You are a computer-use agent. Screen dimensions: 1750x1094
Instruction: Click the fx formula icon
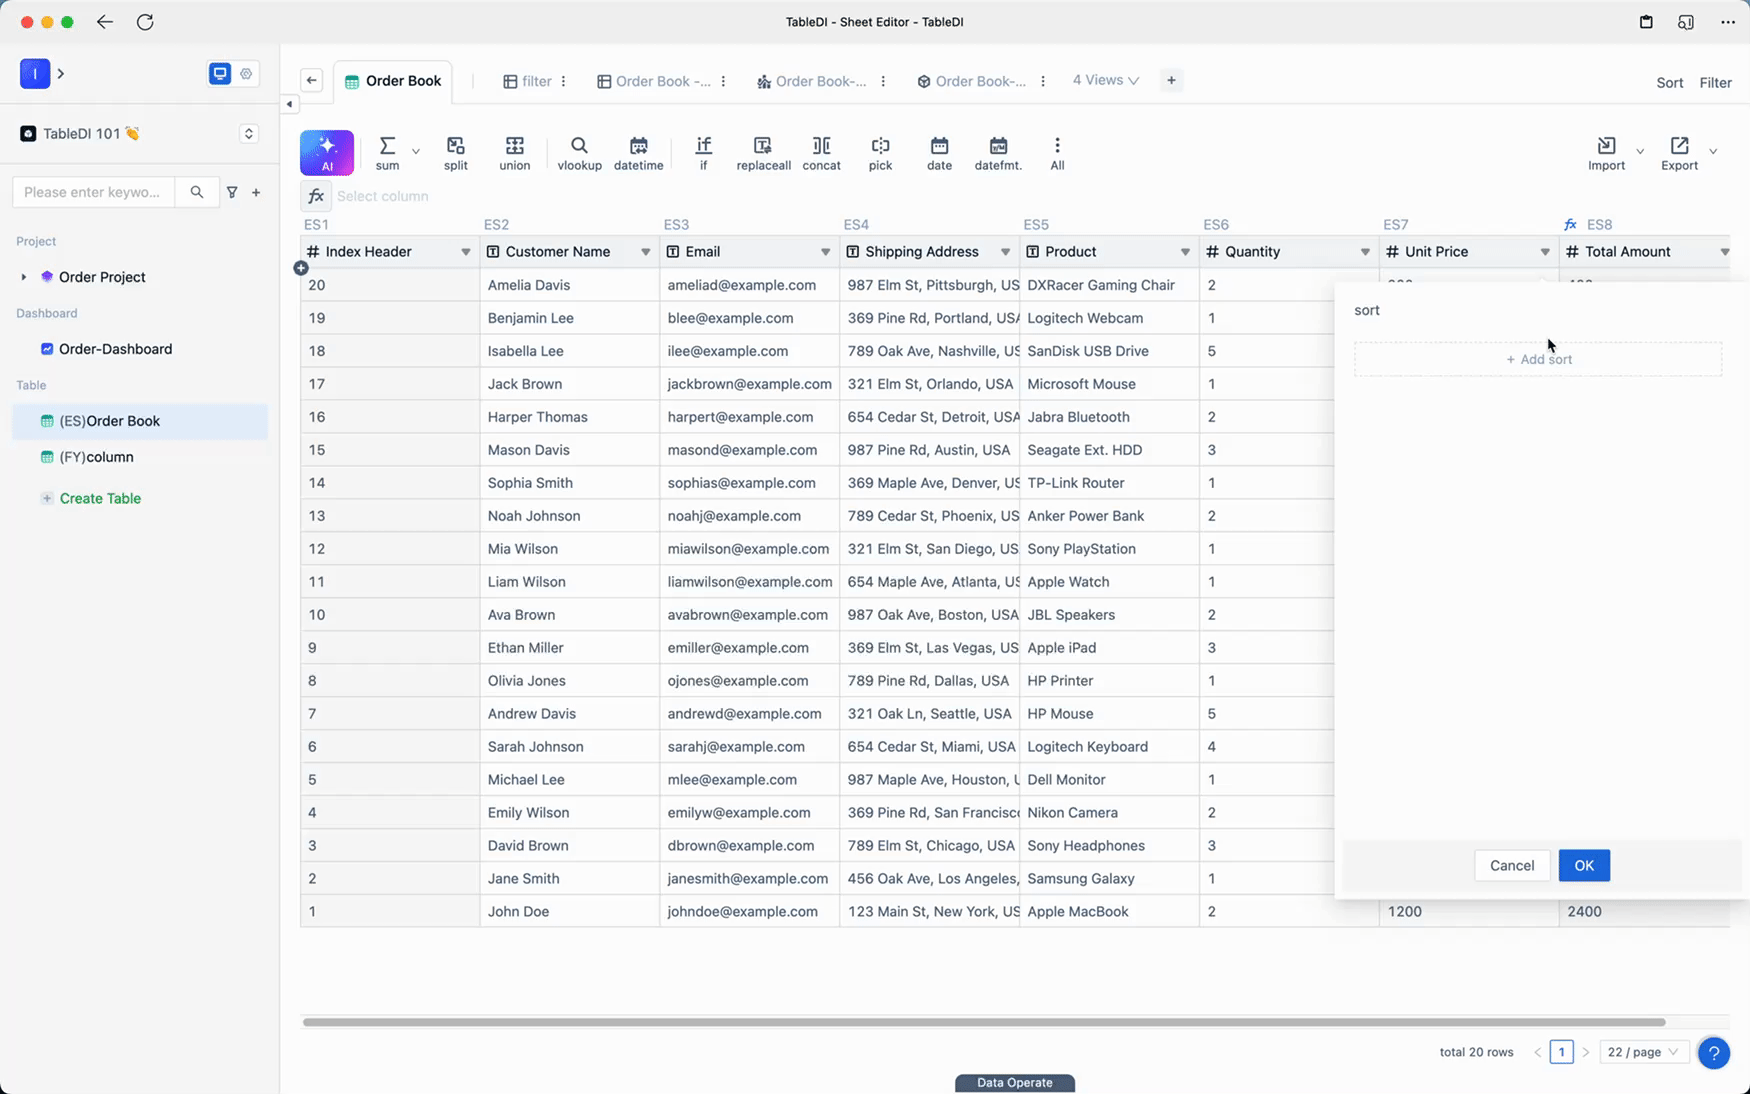tap(316, 196)
